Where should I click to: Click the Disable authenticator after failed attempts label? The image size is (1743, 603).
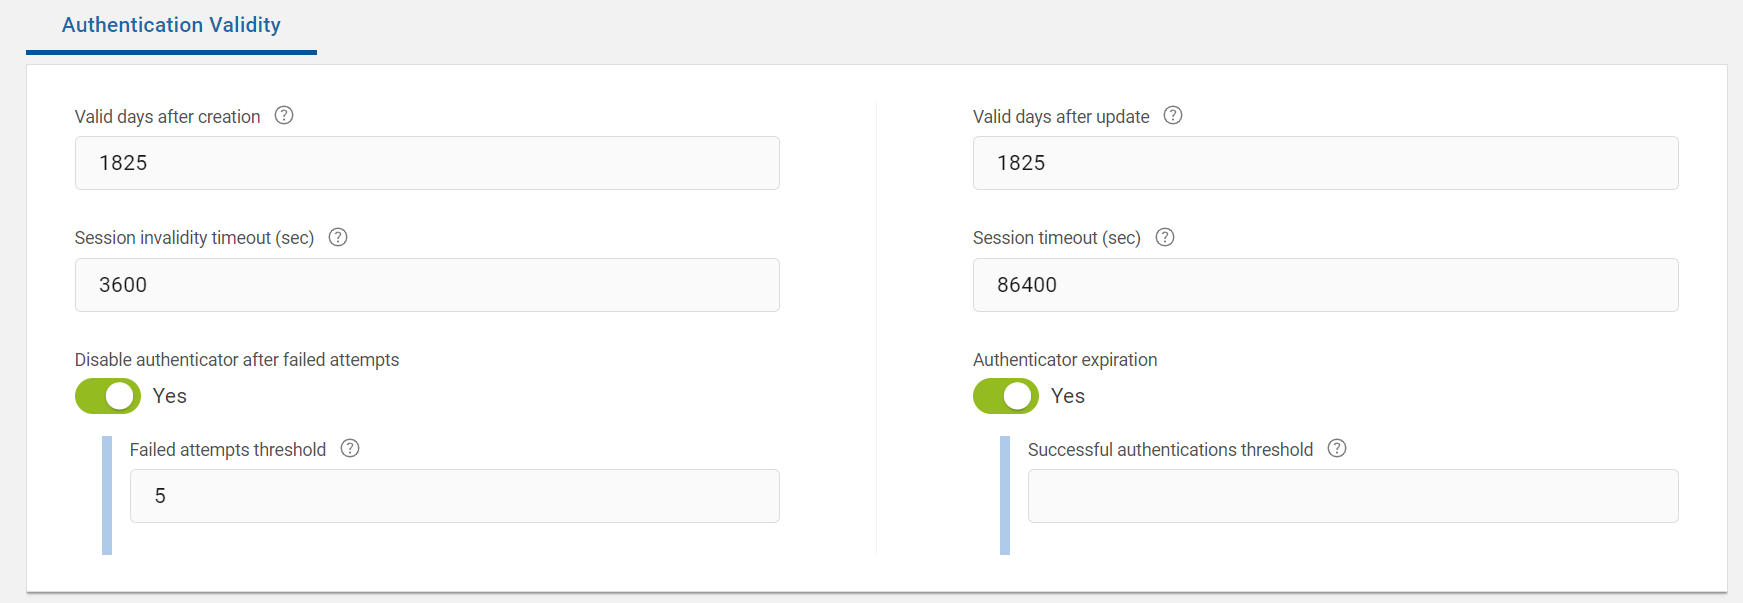point(237,360)
